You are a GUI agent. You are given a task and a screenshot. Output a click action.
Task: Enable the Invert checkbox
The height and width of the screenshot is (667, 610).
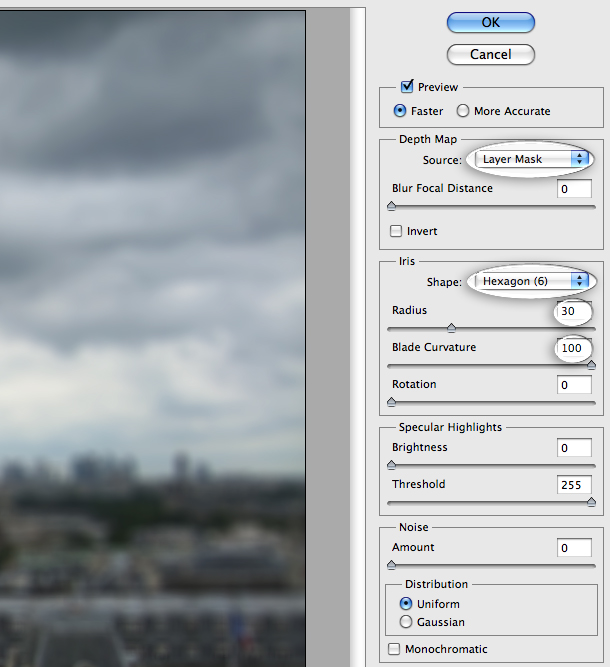(x=396, y=231)
